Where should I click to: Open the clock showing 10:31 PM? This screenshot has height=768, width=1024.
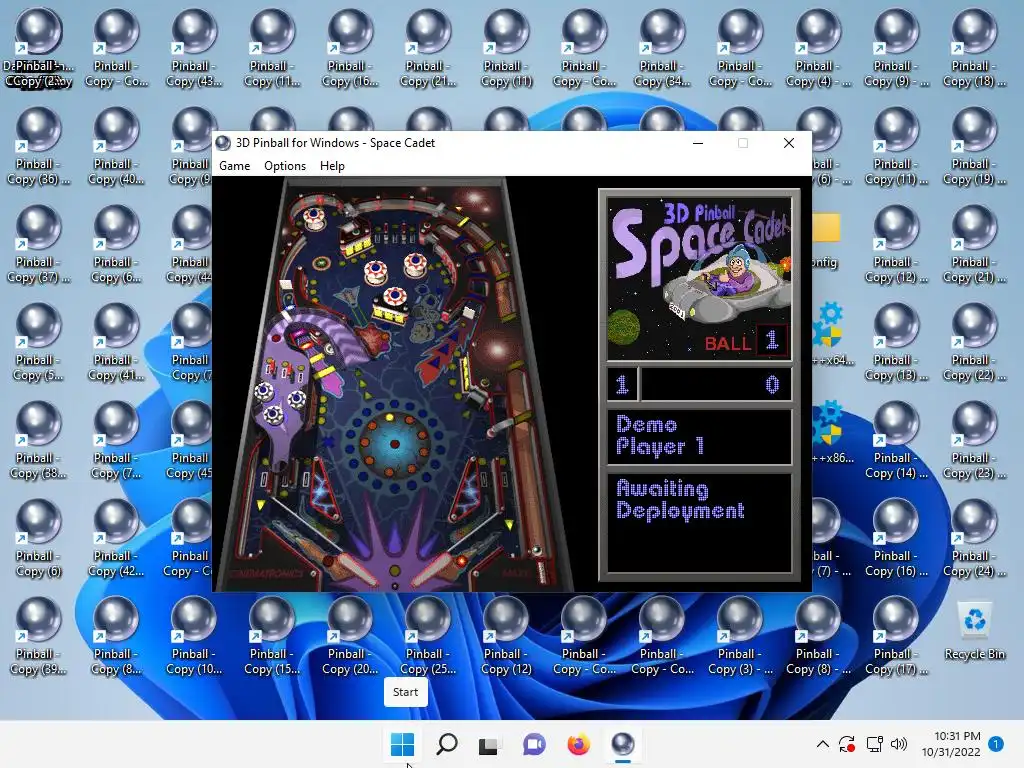[951, 744]
